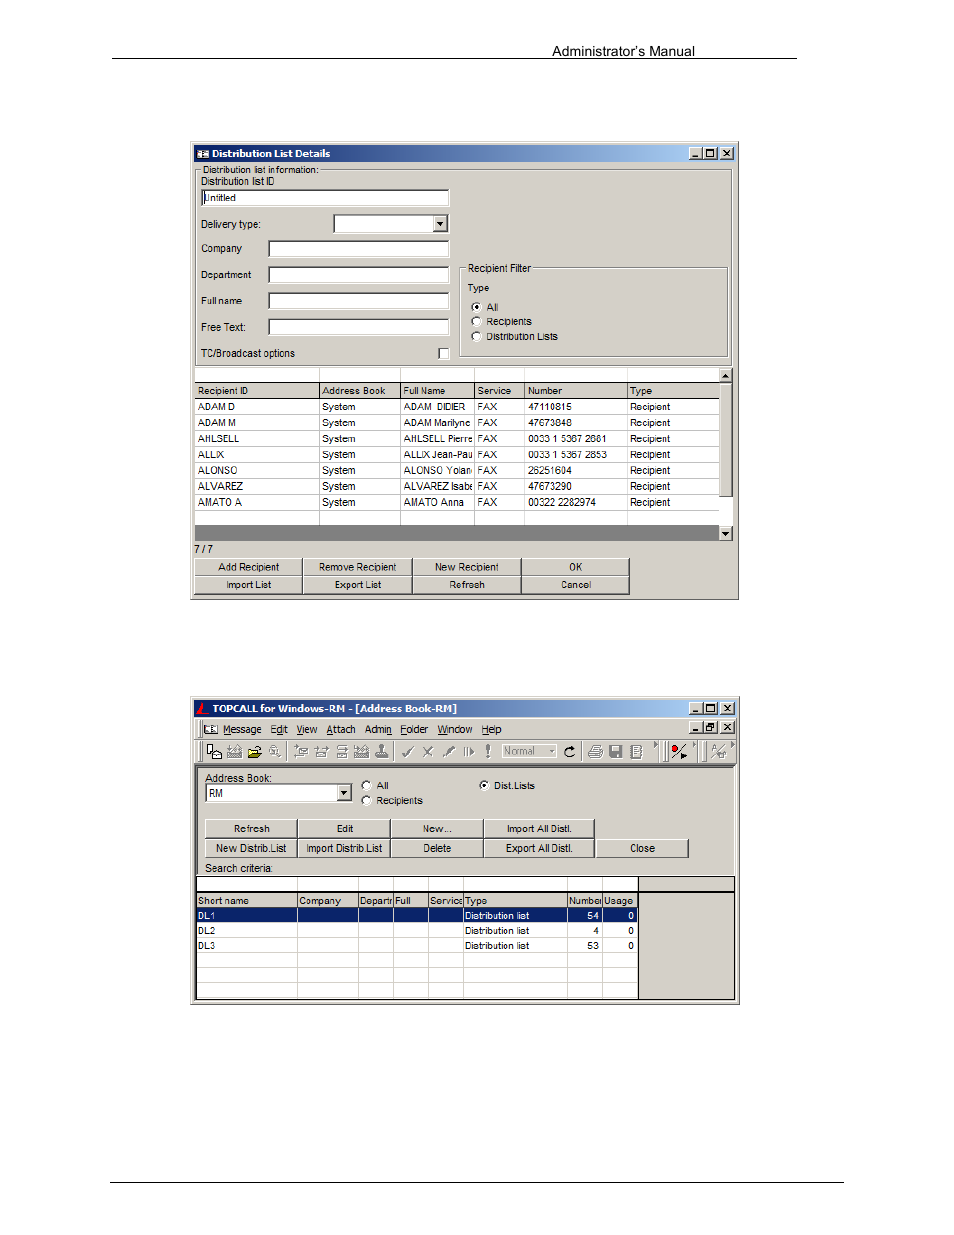The image size is (954, 1235).
Task: Click the pencil edit toolbar icon
Action: click(449, 751)
